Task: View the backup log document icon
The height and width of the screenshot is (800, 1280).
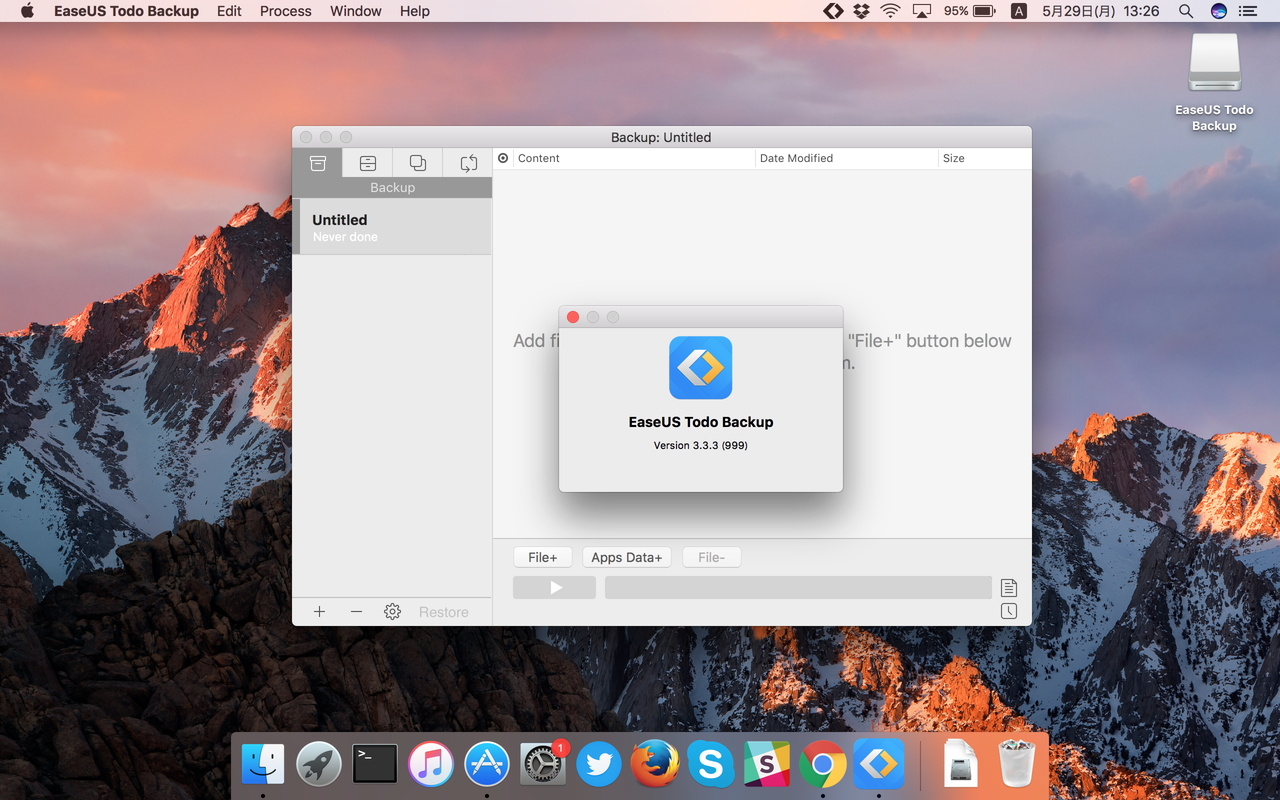Action: click(x=1009, y=587)
